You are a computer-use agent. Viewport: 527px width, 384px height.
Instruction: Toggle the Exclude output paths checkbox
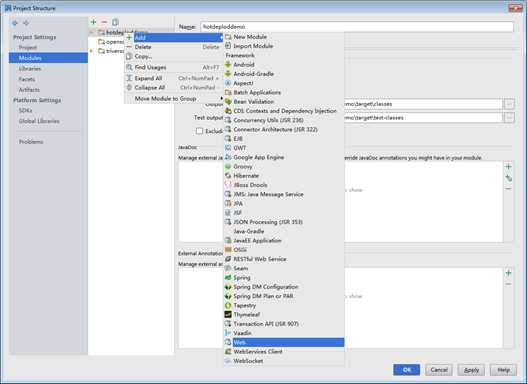[199, 131]
